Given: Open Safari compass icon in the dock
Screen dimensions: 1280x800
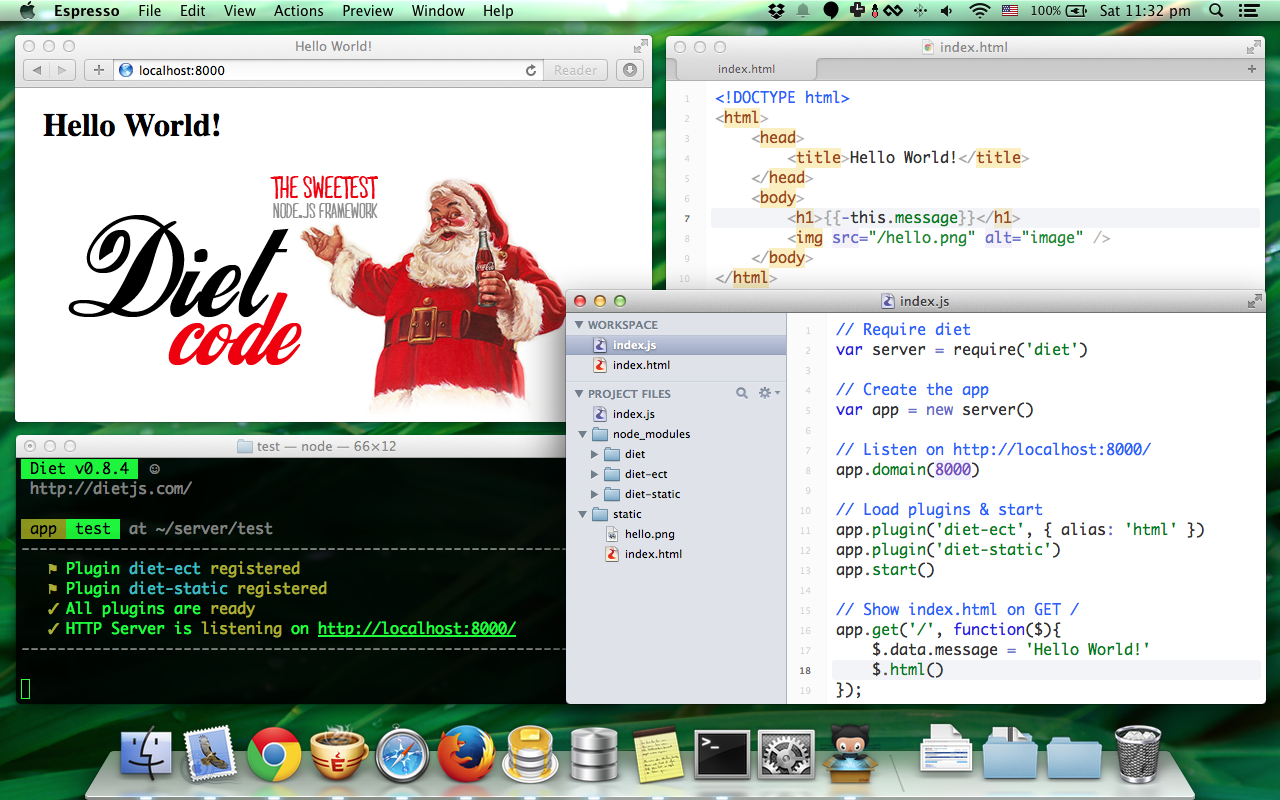Looking at the screenshot, I should [402, 754].
